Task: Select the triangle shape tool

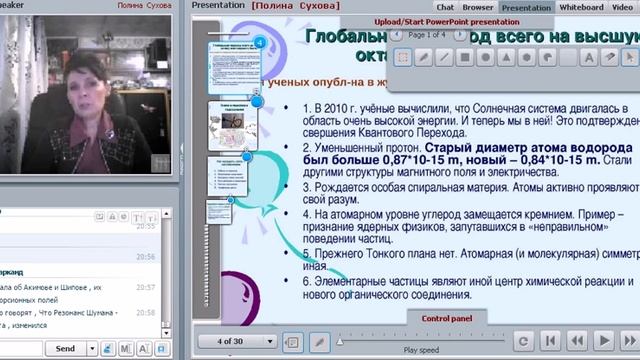Action: (506, 57)
